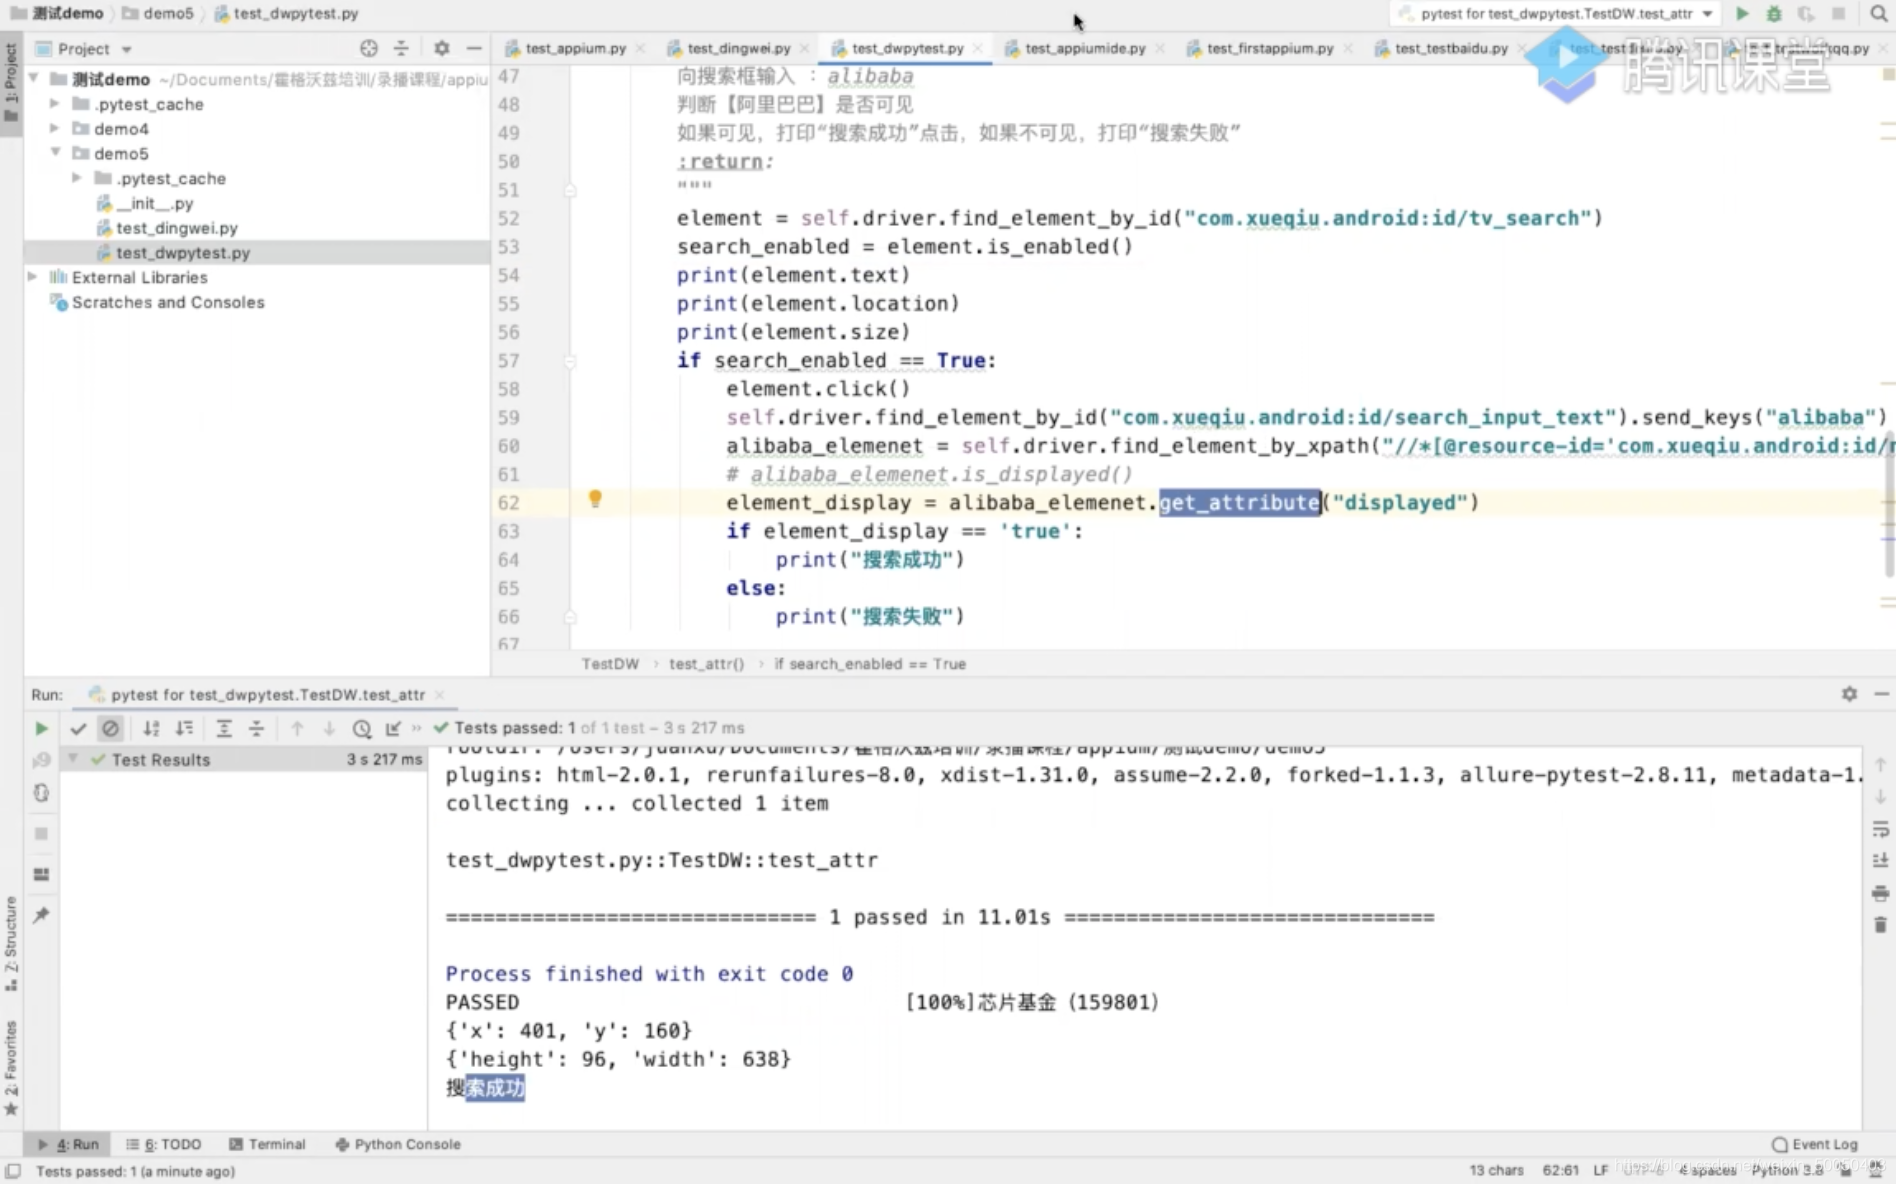Image resolution: width=1896 pixels, height=1184 pixels.
Task: Hide the Project panel
Action: pos(474,48)
